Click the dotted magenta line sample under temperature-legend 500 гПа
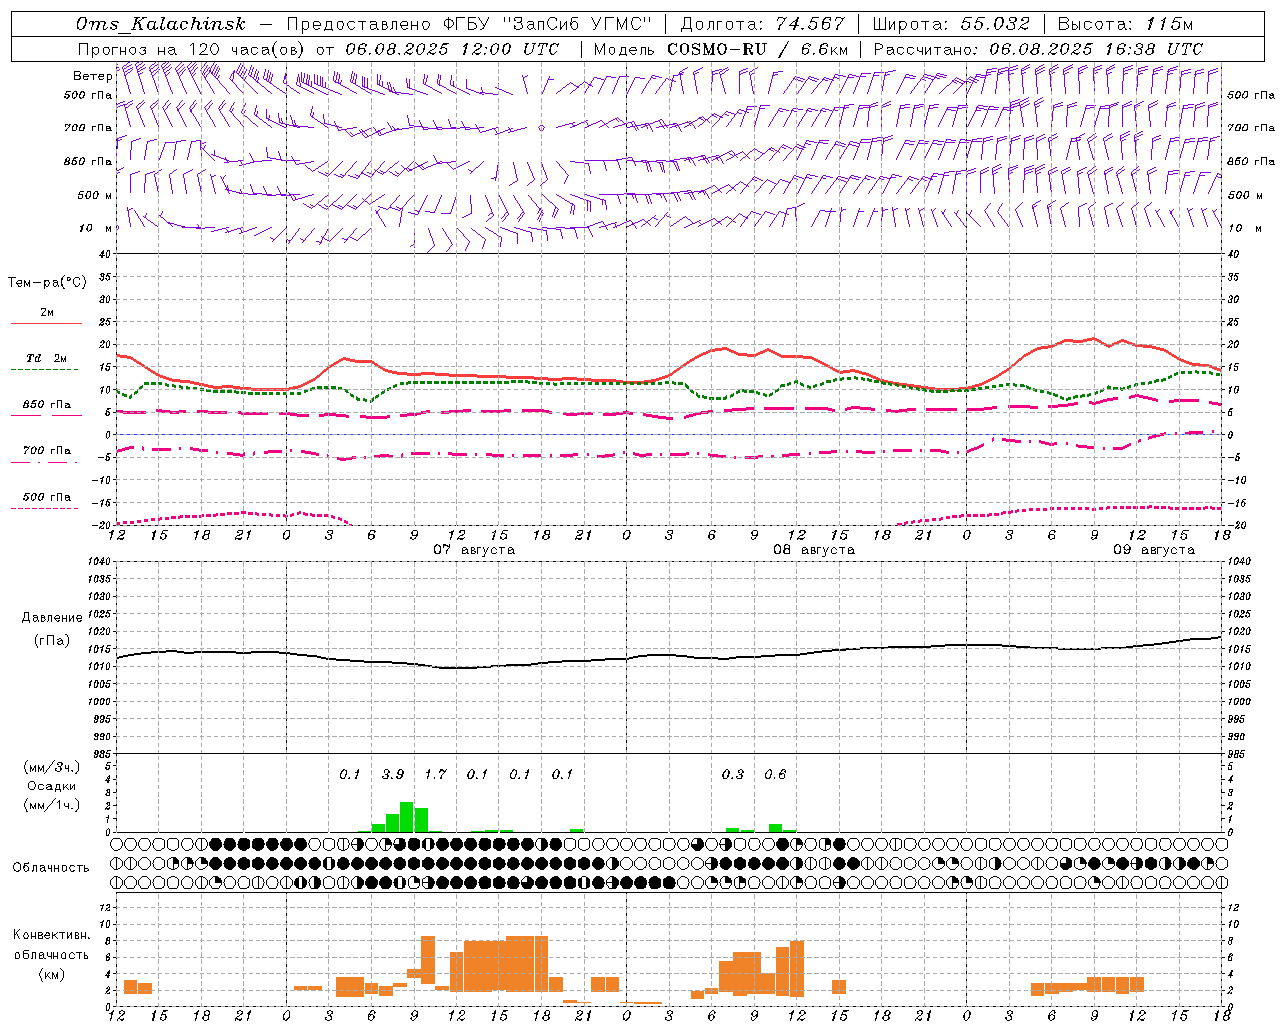 click(45, 508)
